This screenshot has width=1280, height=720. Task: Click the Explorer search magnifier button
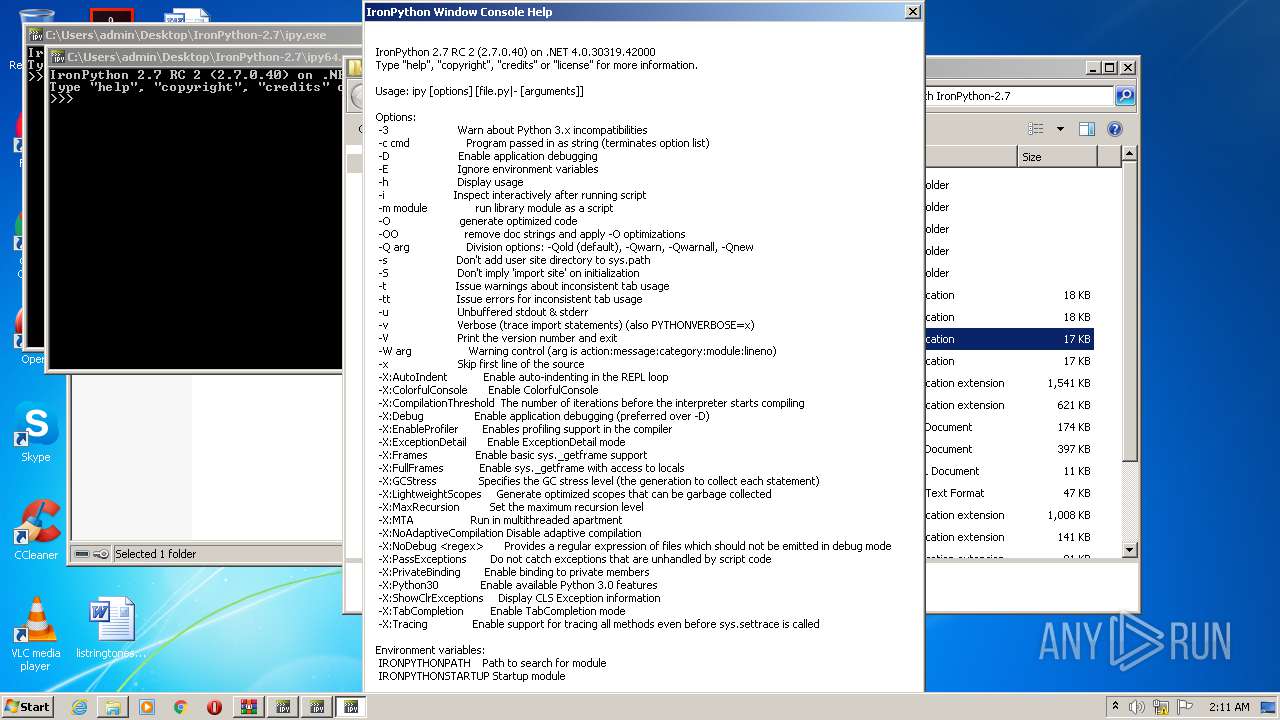[1125, 96]
